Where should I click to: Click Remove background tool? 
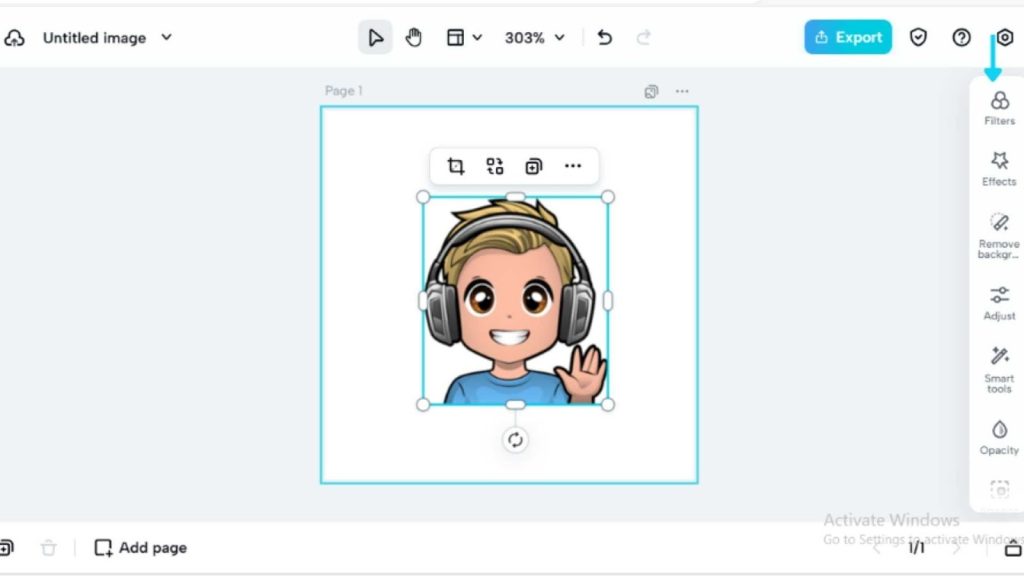[x=999, y=234]
